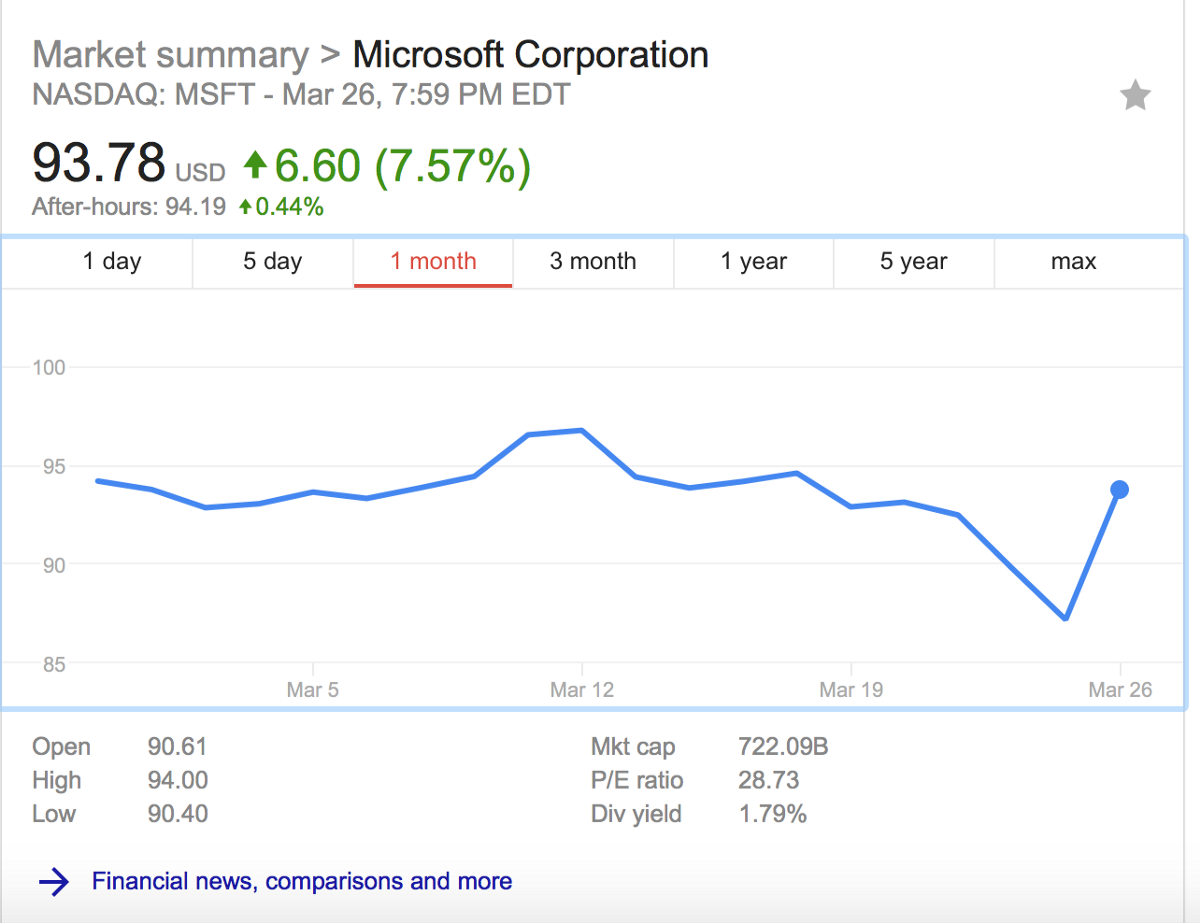Open the 5 year chart tab
The width and height of the screenshot is (1200, 923).
click(x=914, y=262)
